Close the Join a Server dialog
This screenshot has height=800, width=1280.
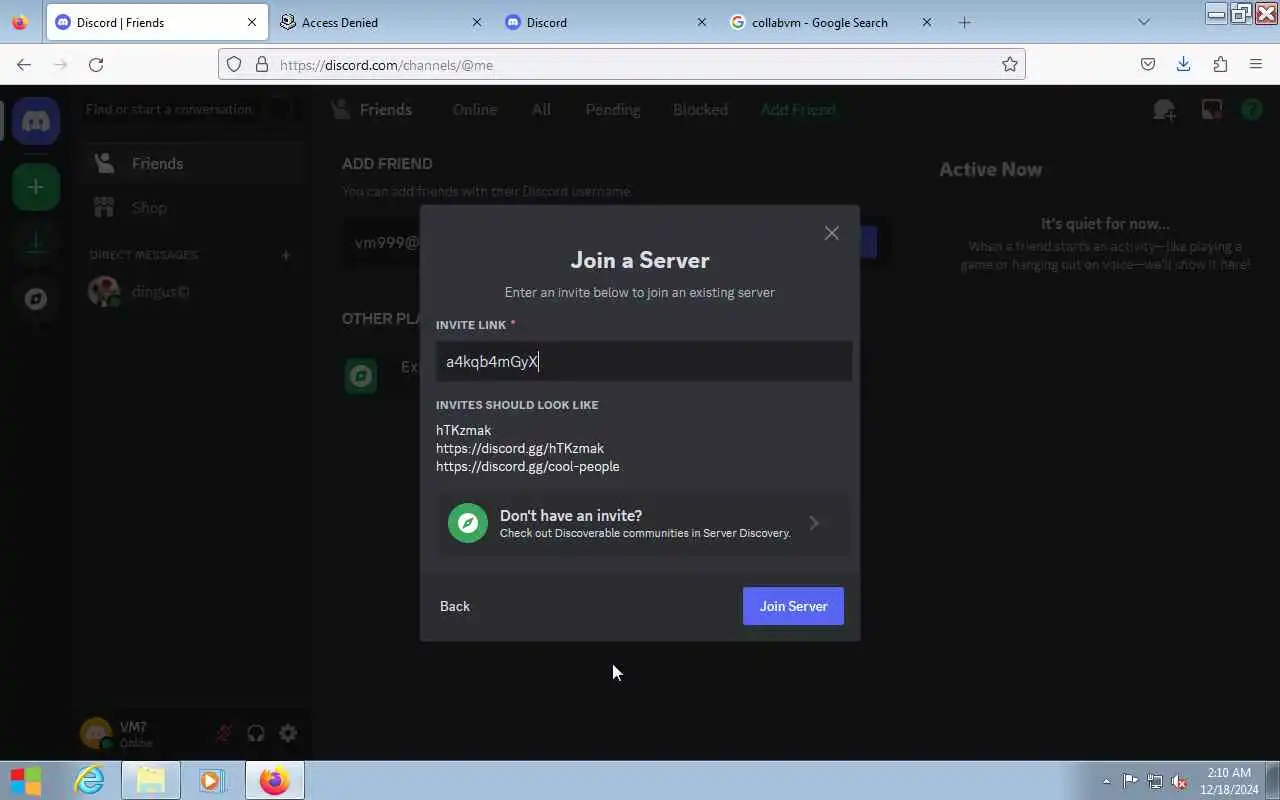click(x=831, y=233)
